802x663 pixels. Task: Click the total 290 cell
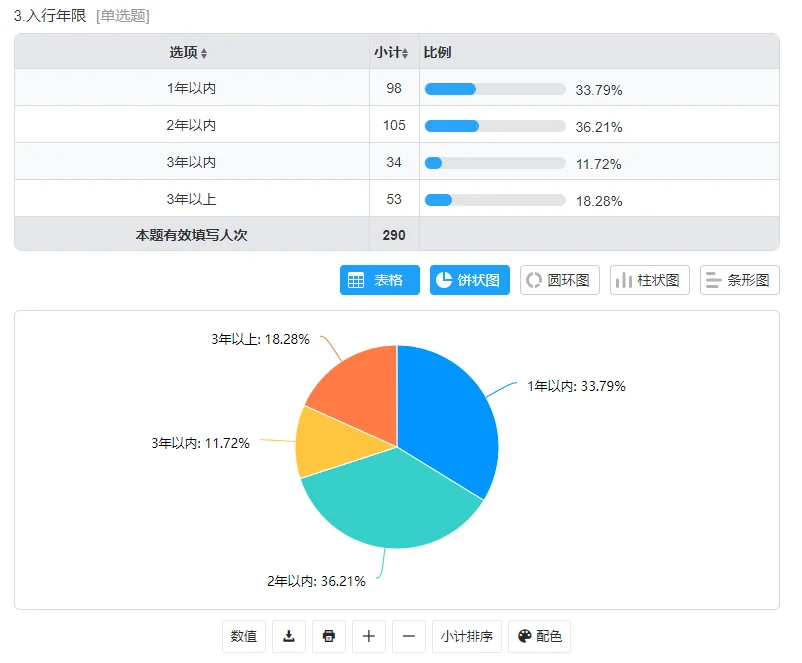coord(394,235)
